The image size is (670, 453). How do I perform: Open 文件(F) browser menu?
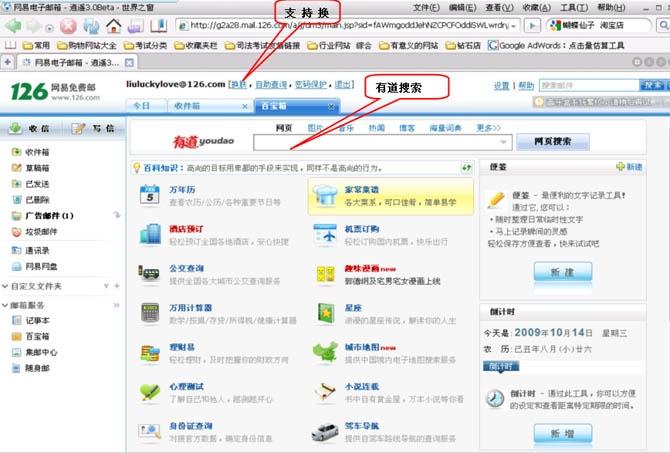[426, 8]
